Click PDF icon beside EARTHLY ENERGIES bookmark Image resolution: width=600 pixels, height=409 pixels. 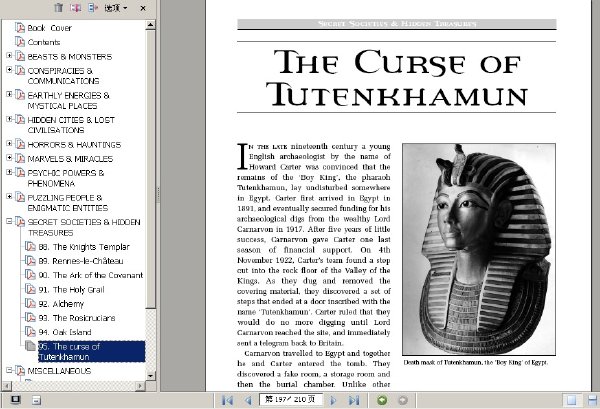tap(20, 95)
